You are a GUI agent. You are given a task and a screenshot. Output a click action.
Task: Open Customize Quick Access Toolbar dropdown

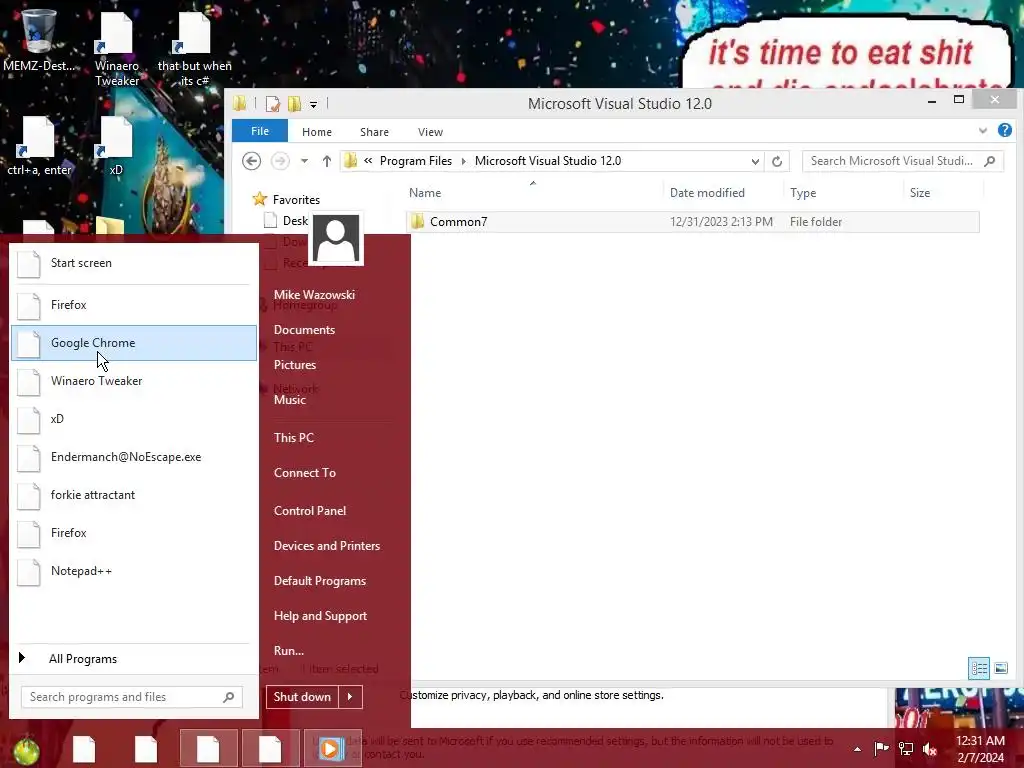pyautogui.click(x=313, y=104)
